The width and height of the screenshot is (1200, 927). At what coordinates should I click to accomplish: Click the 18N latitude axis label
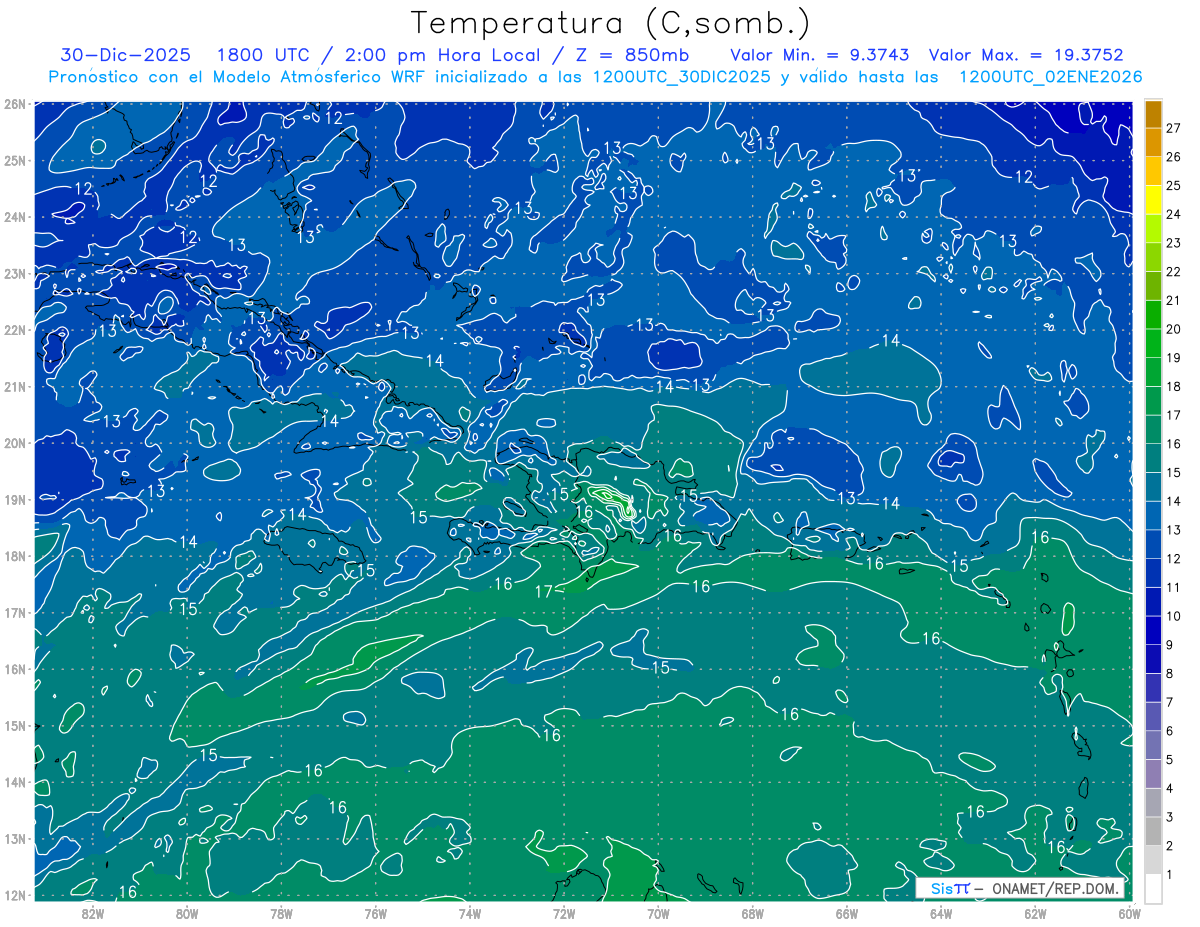15,556
